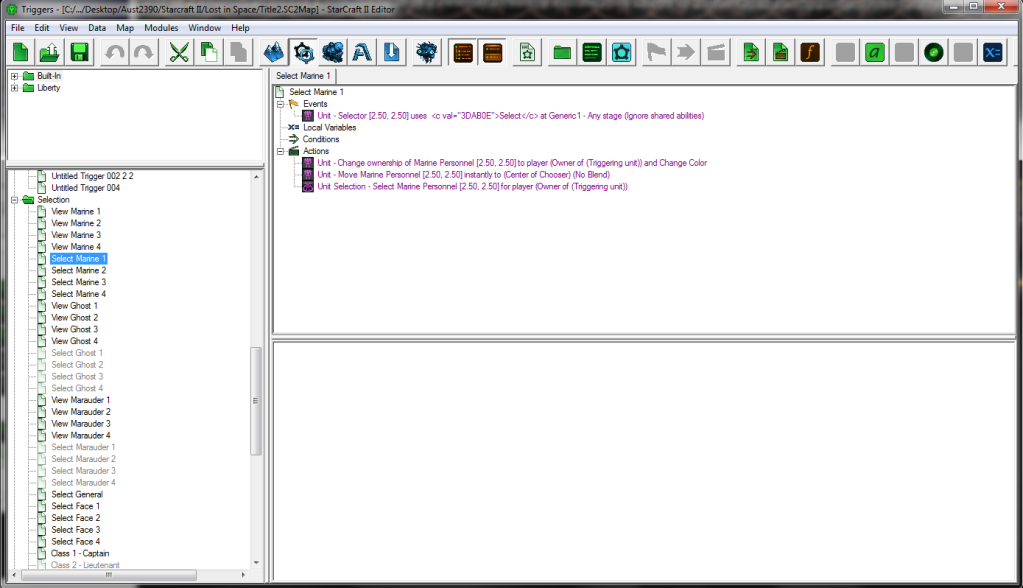
Task: Expand the Liberty library node
Action: (x=14, y=88)
